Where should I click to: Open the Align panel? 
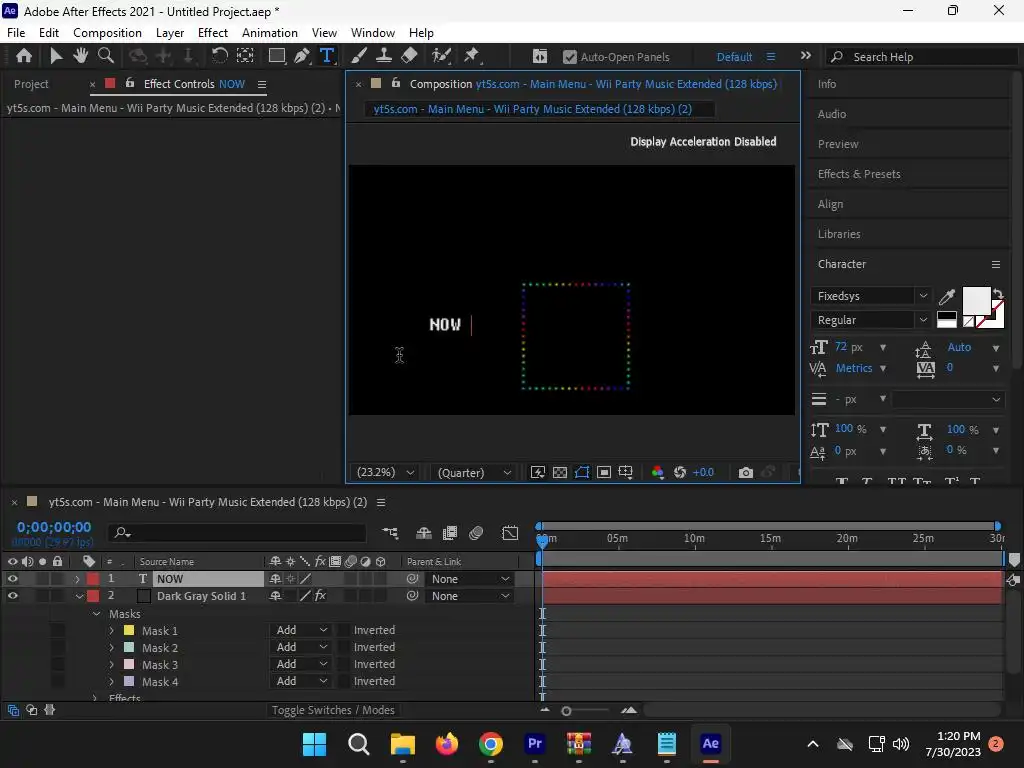point(830,204)
